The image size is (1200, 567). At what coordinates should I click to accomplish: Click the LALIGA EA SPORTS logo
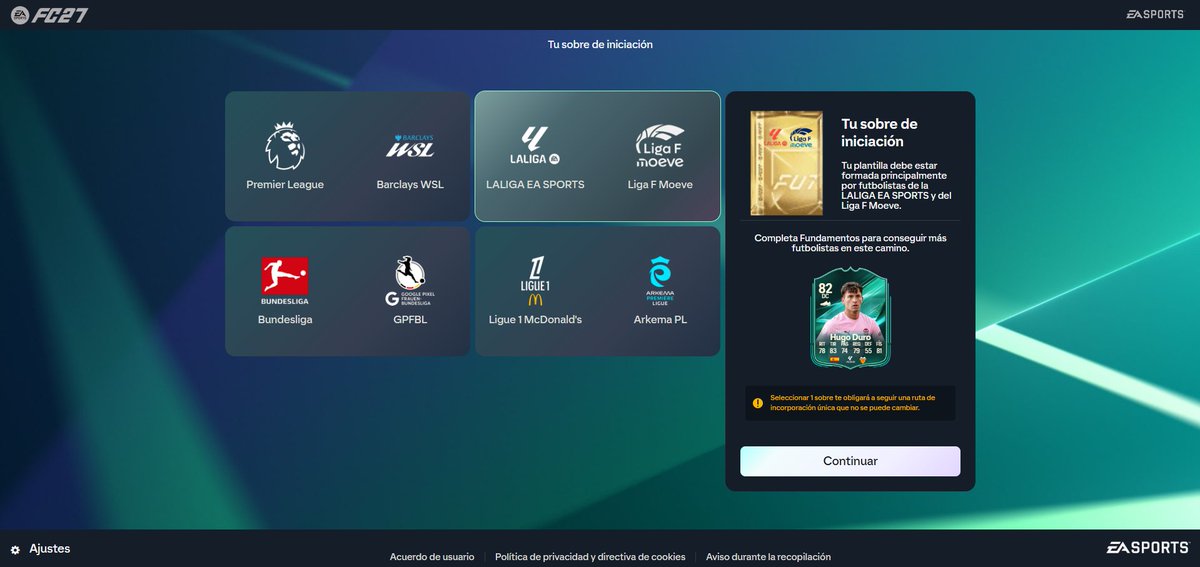pos(534,146)
